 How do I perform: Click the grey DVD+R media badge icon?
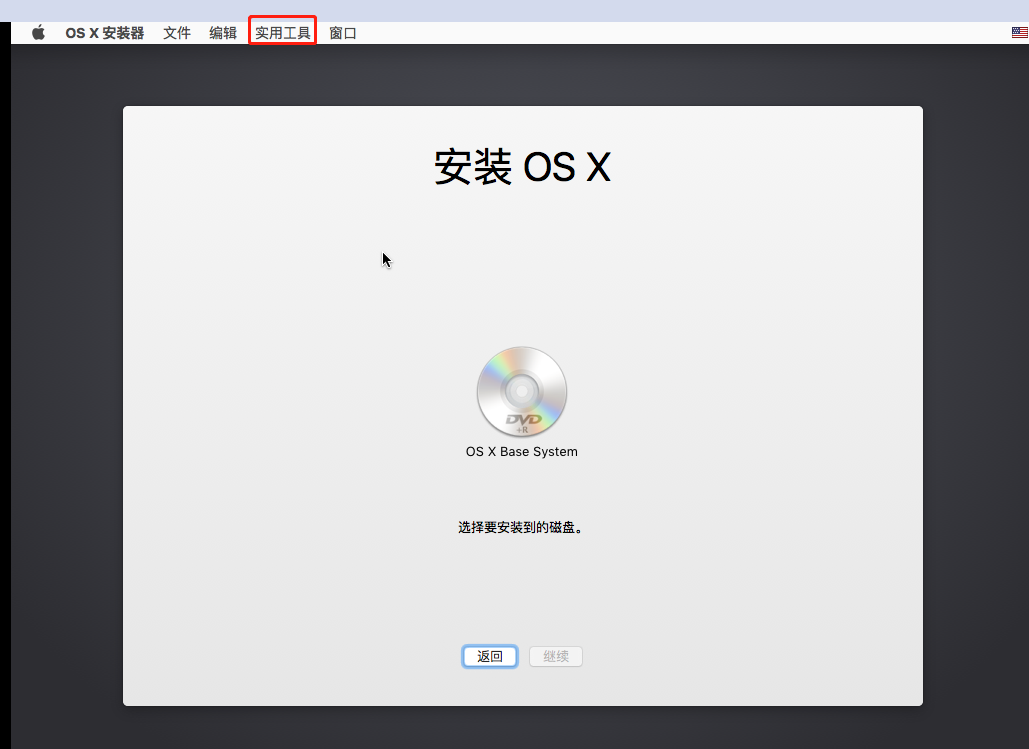point(522,423)
